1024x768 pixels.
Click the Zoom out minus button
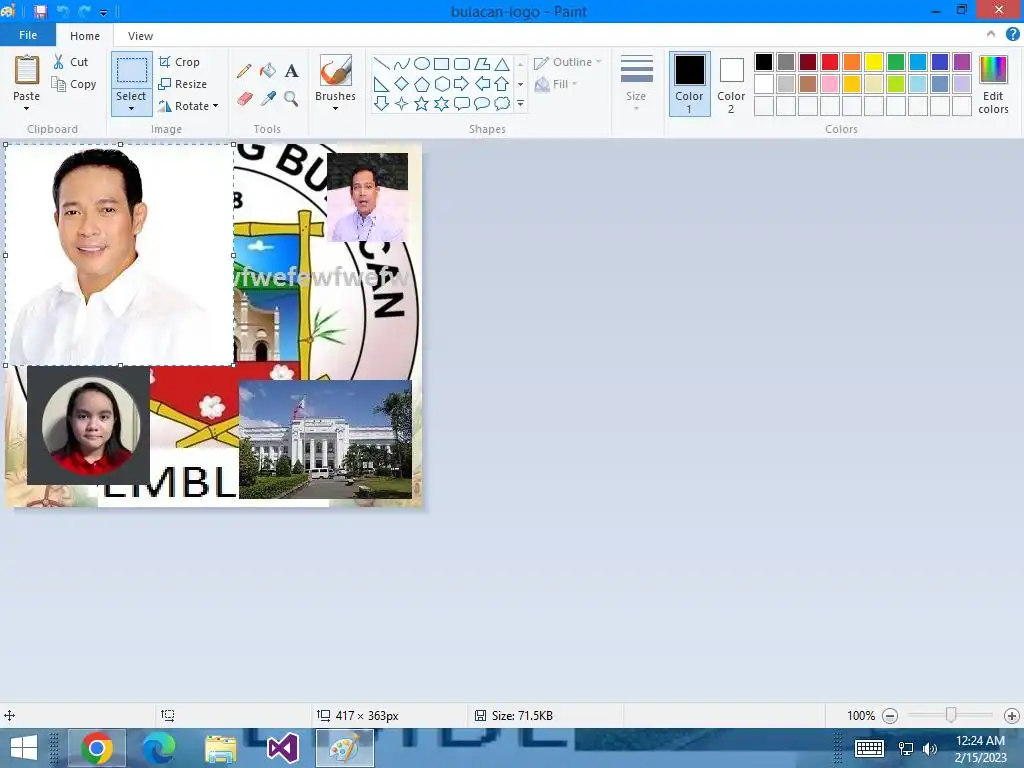(x=889, y=716)
